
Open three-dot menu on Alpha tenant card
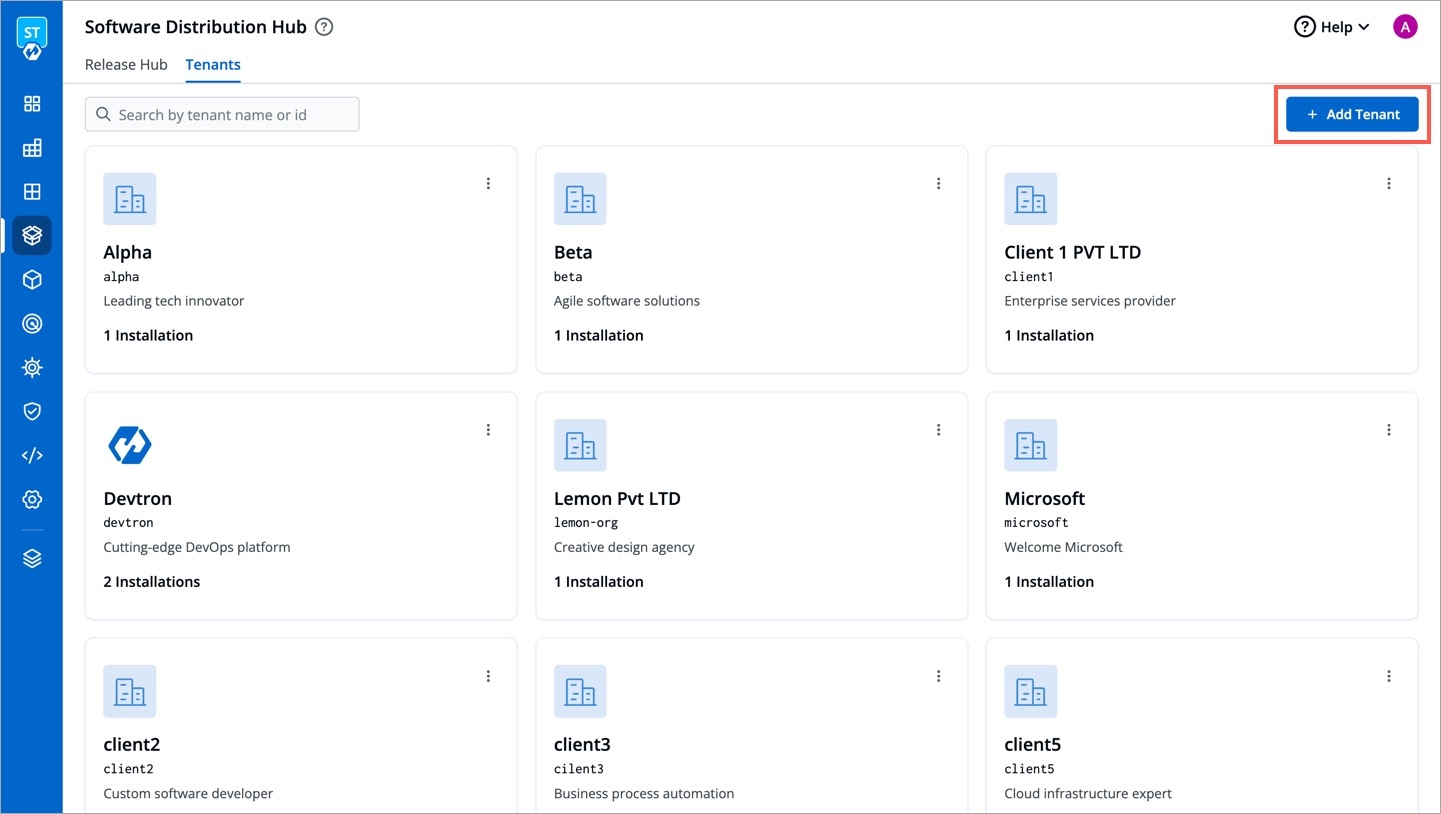(x=488, y=183)
